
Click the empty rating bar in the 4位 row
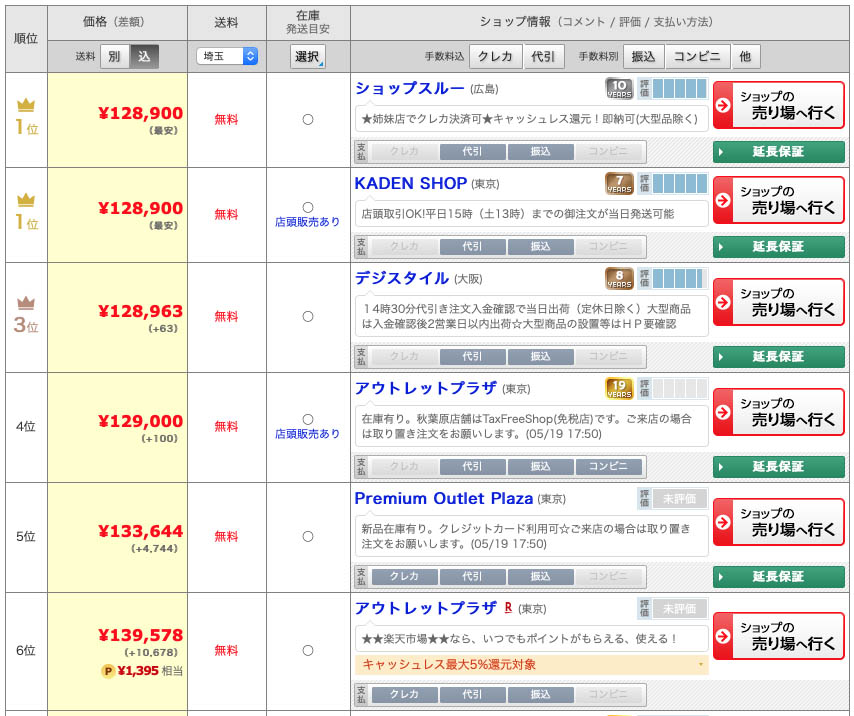[679, 388]
